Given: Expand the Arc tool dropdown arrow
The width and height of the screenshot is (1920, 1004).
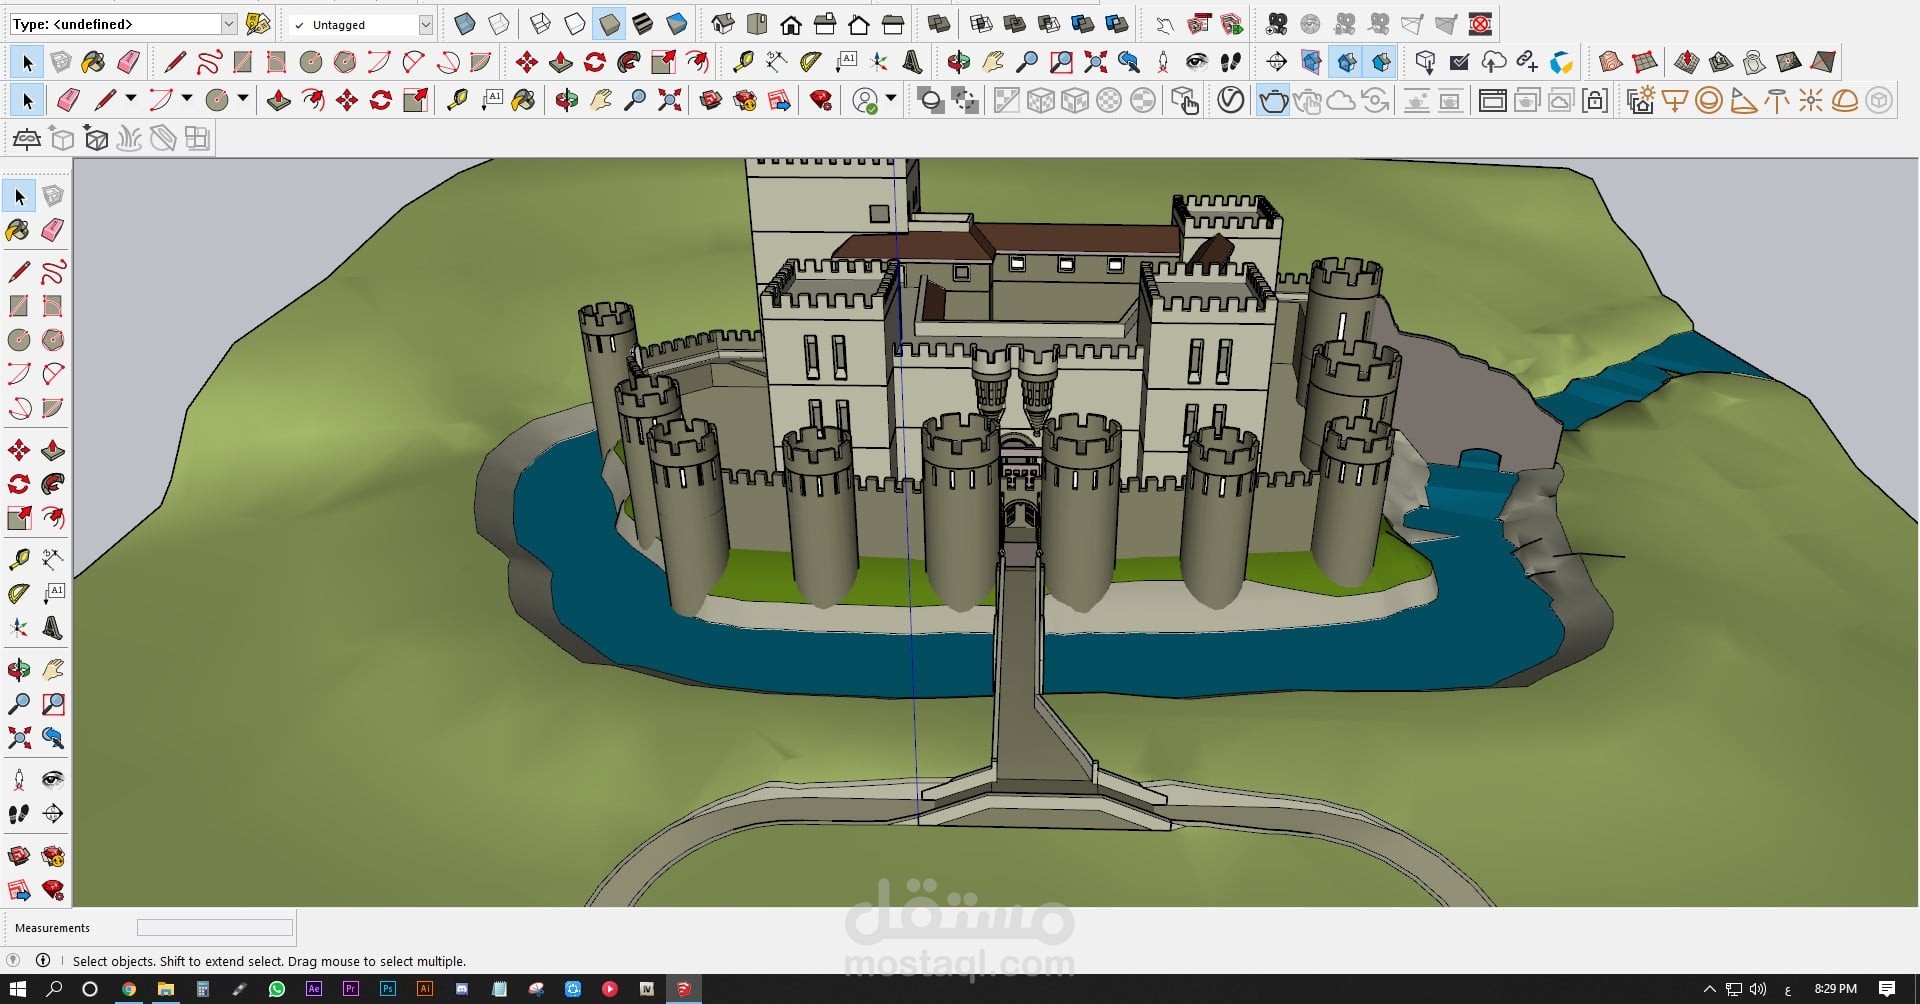Looking at the screenshot, I should (x=187, y=100).
